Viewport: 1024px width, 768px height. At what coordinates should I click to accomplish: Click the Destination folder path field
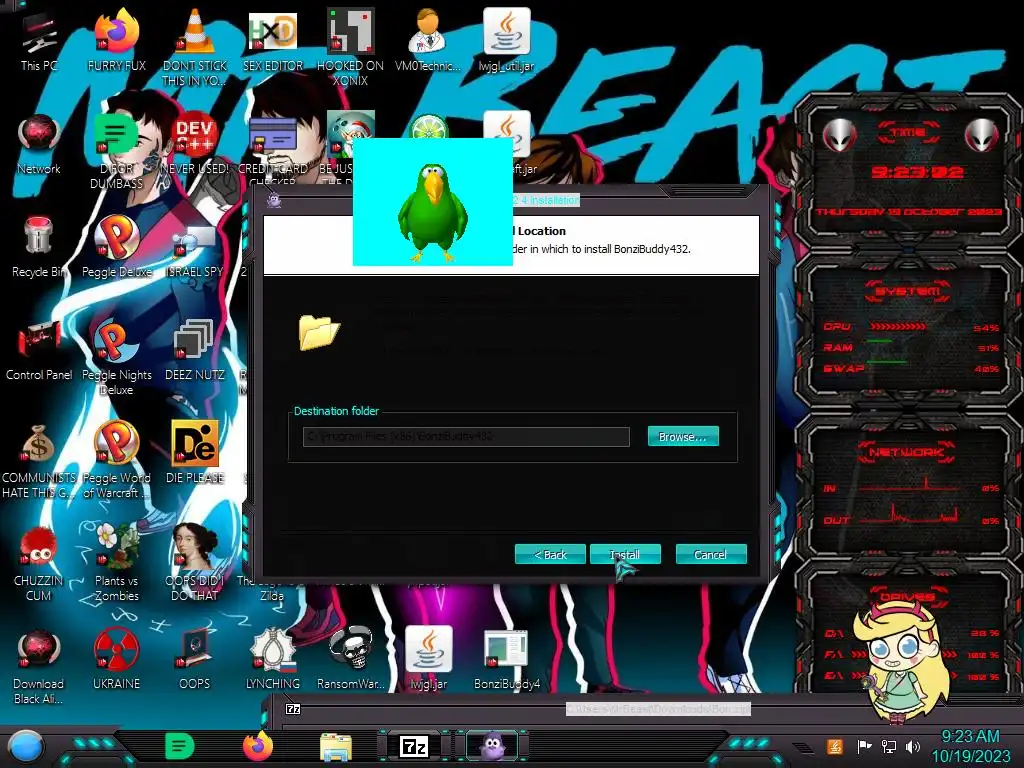[x=466, y=436]
